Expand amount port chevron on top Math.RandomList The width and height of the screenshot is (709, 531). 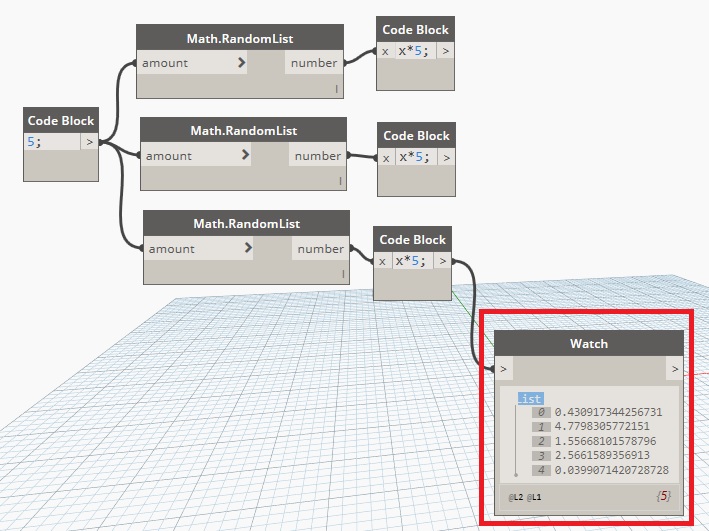coord(242,64)
